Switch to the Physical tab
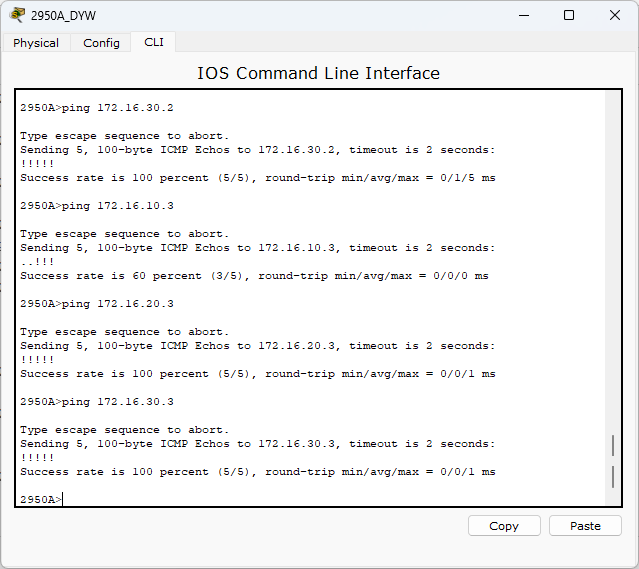This screenshot has width=639, height=569. 36,43
